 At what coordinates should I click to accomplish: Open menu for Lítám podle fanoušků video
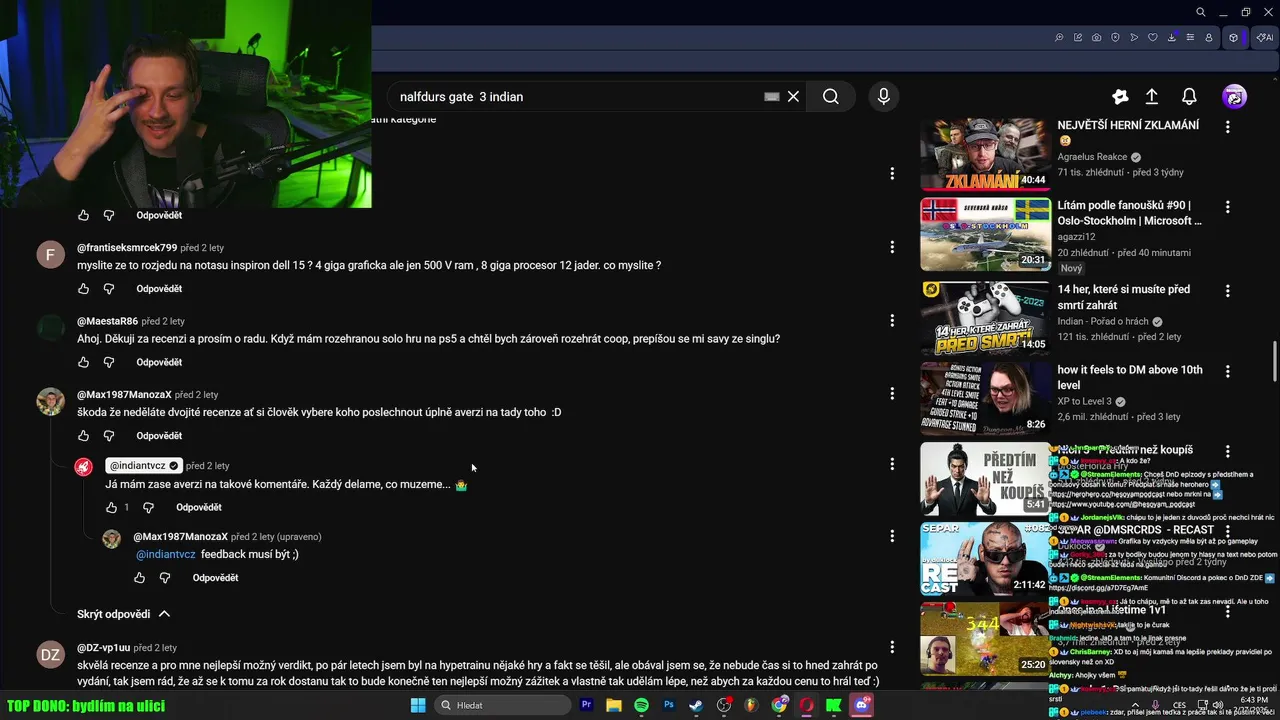coord(1228,207)
